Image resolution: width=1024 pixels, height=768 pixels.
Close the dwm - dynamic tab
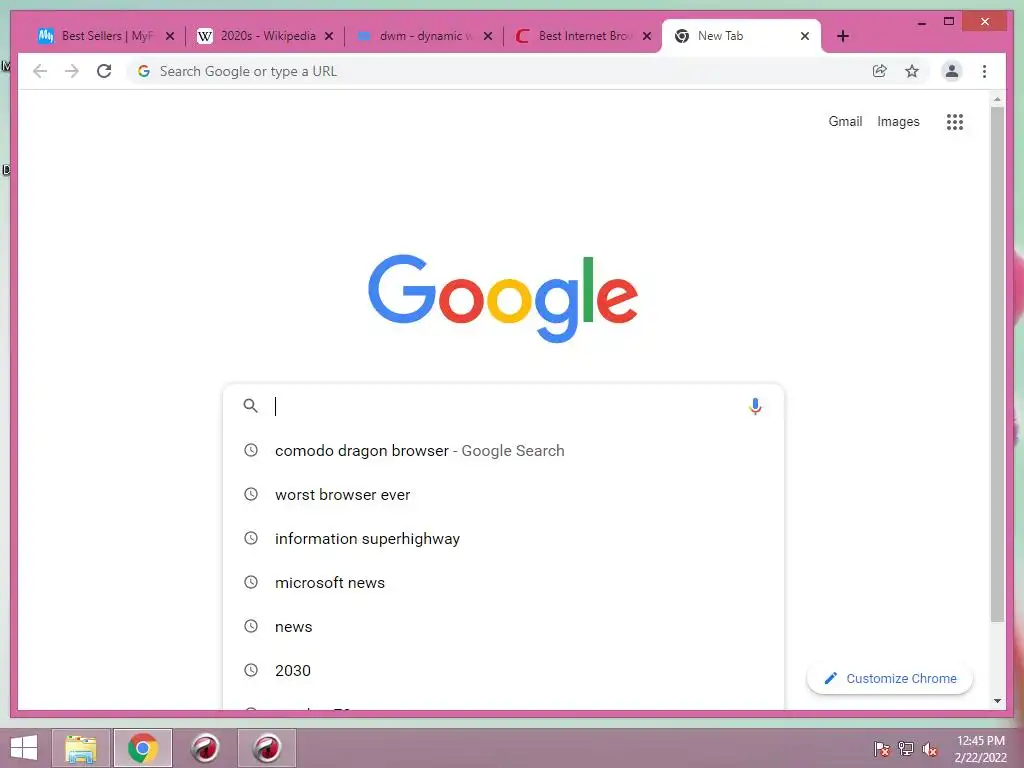pyautogui.click(x=488, y=36)
